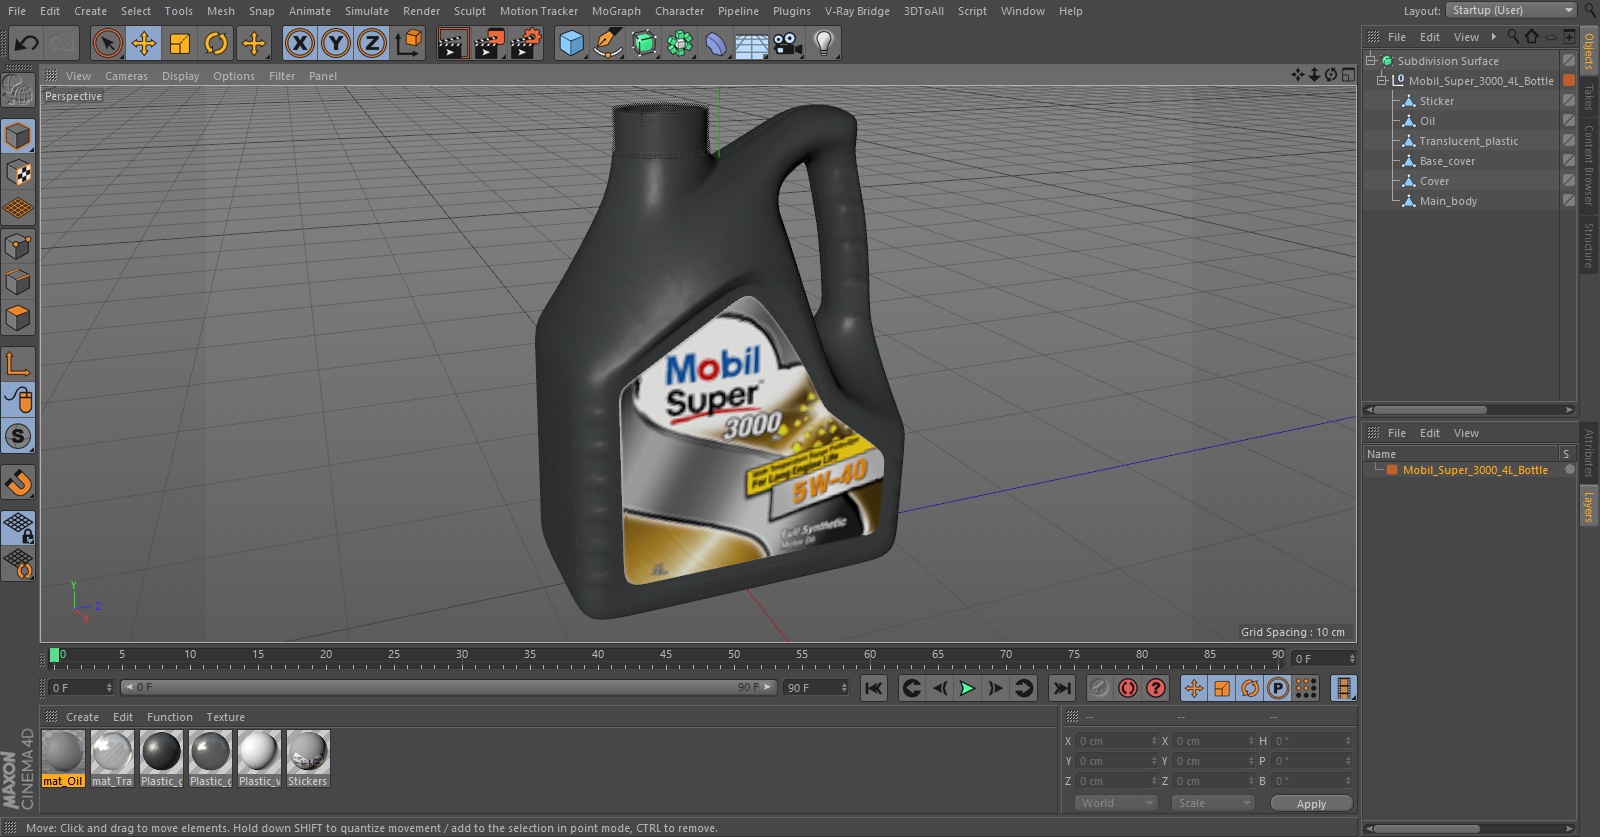Play the animation forward

(x=967, y=688)
